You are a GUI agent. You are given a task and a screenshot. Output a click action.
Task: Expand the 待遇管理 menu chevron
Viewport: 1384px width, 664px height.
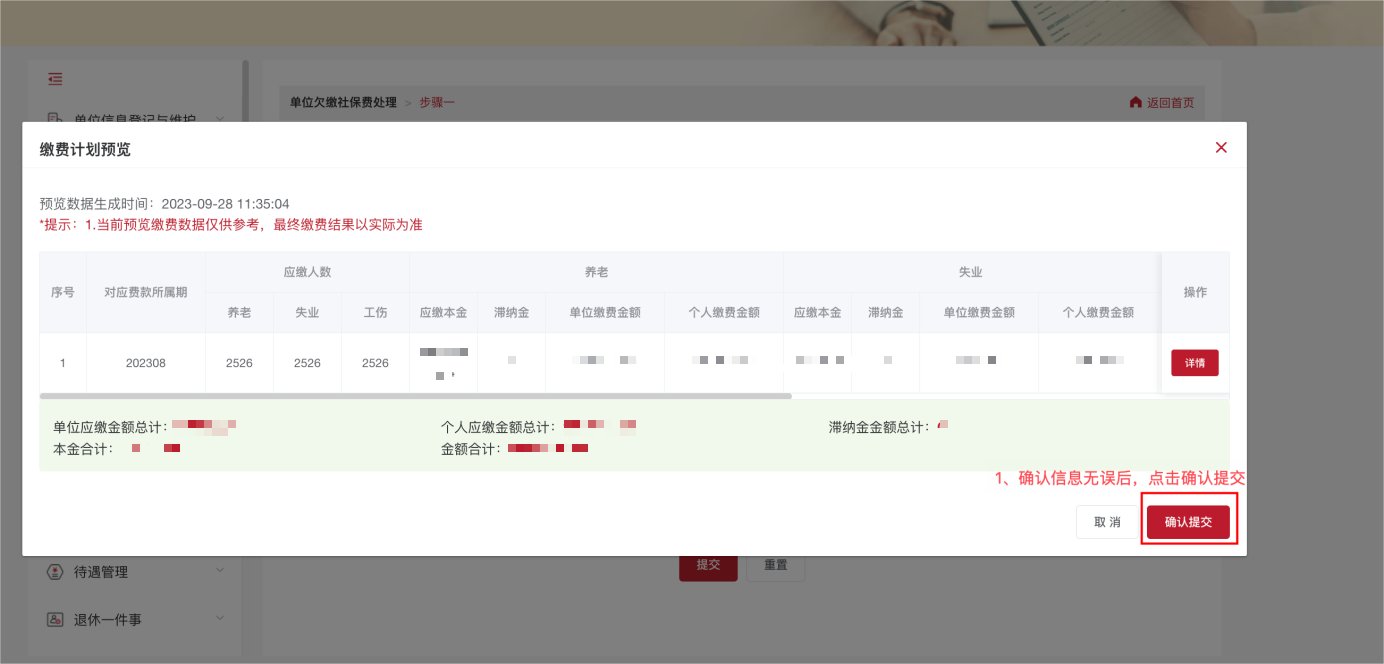[218, 572]
